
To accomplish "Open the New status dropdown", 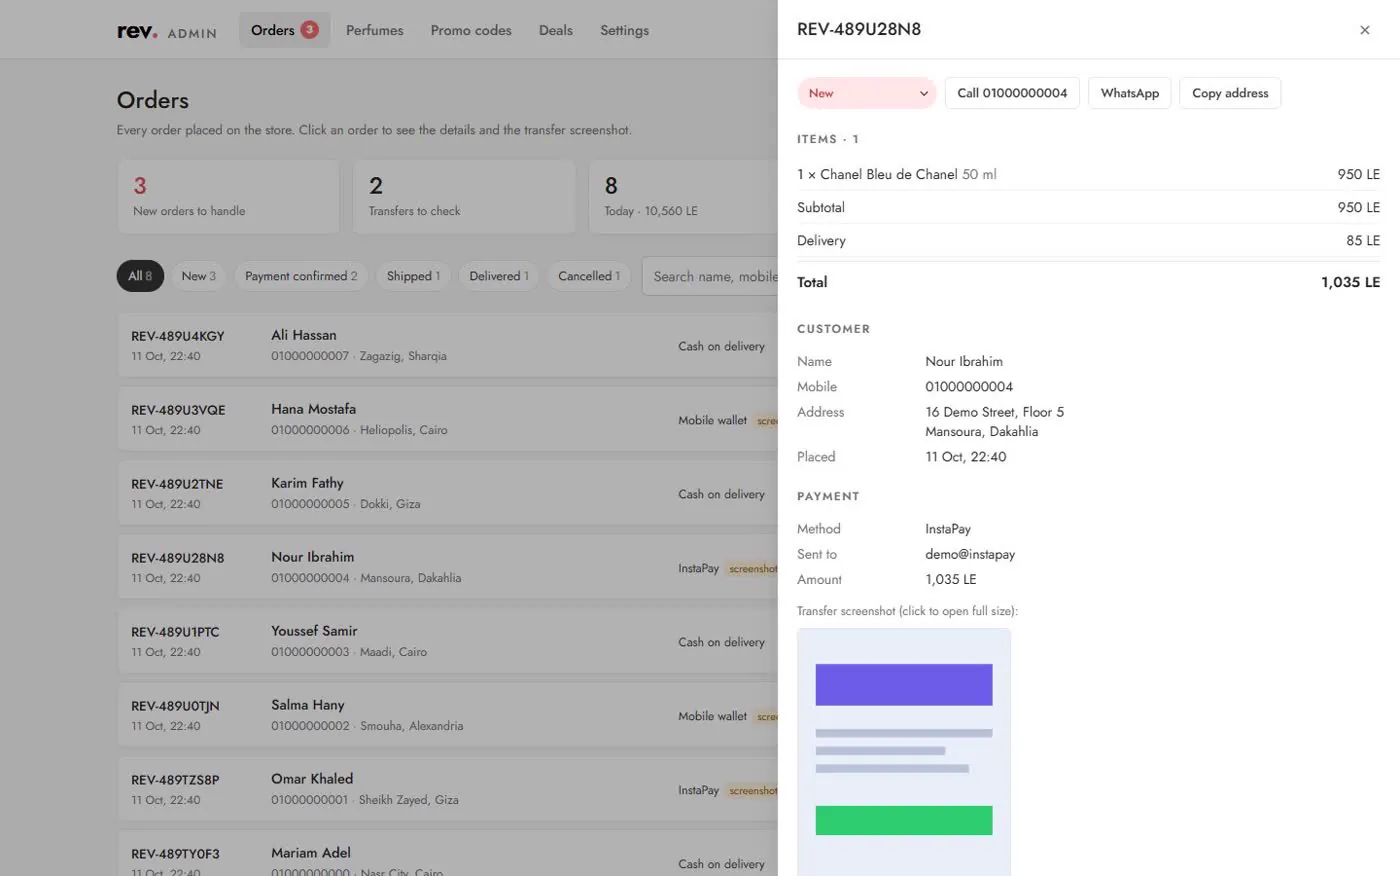I will 866,93.
